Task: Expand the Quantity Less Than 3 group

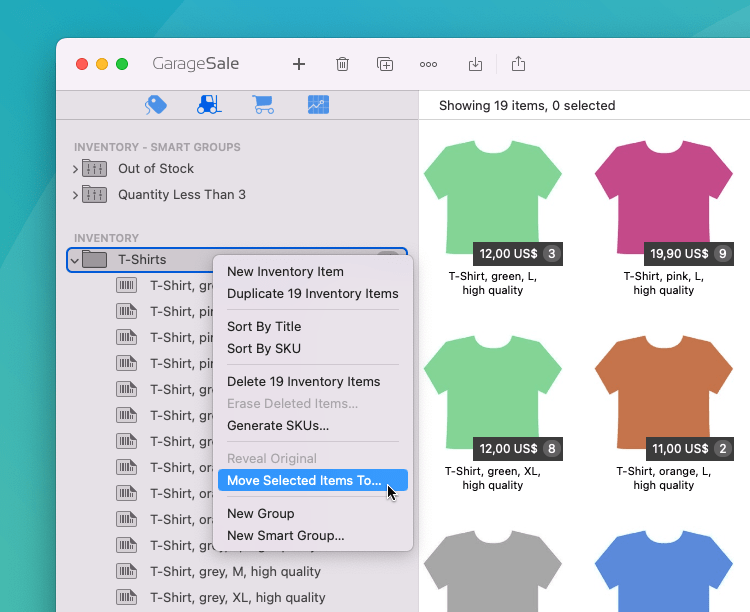Action: pos(75,195)
